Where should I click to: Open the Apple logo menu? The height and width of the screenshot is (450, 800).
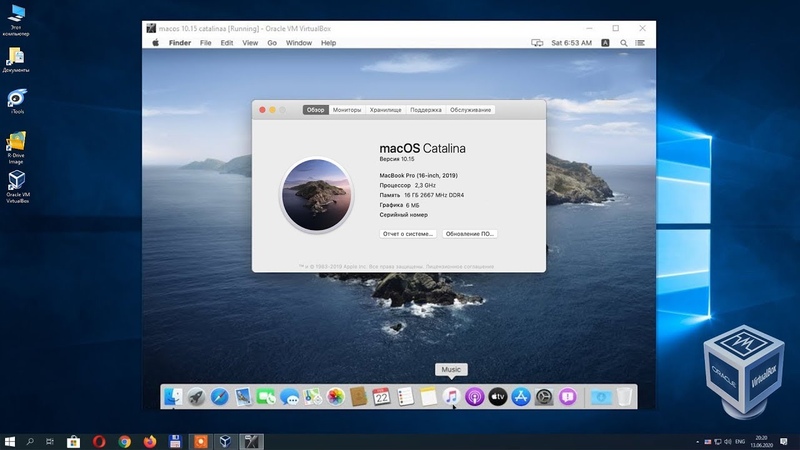[x=156, y=43]
